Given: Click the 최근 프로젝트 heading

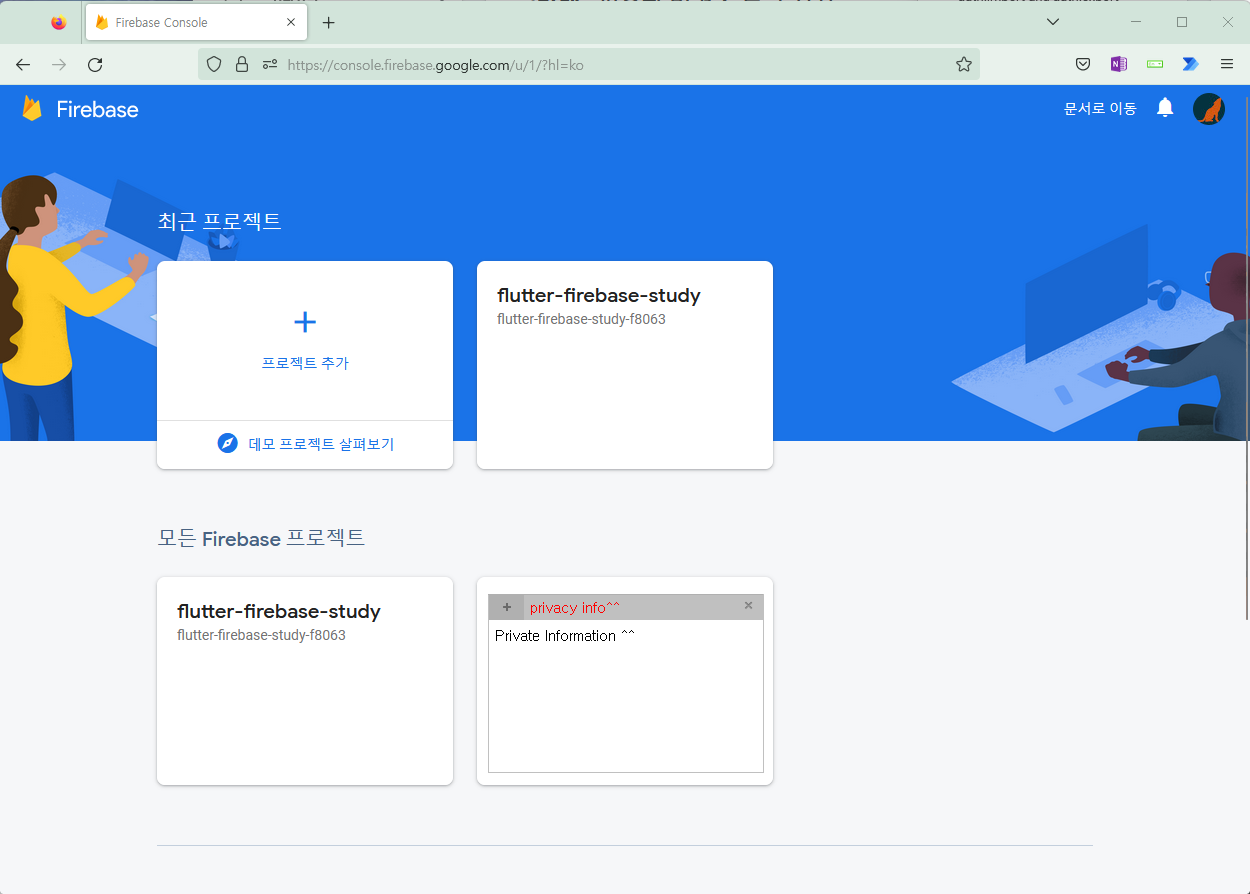Looking at the screenshot, I should point(219,222).
